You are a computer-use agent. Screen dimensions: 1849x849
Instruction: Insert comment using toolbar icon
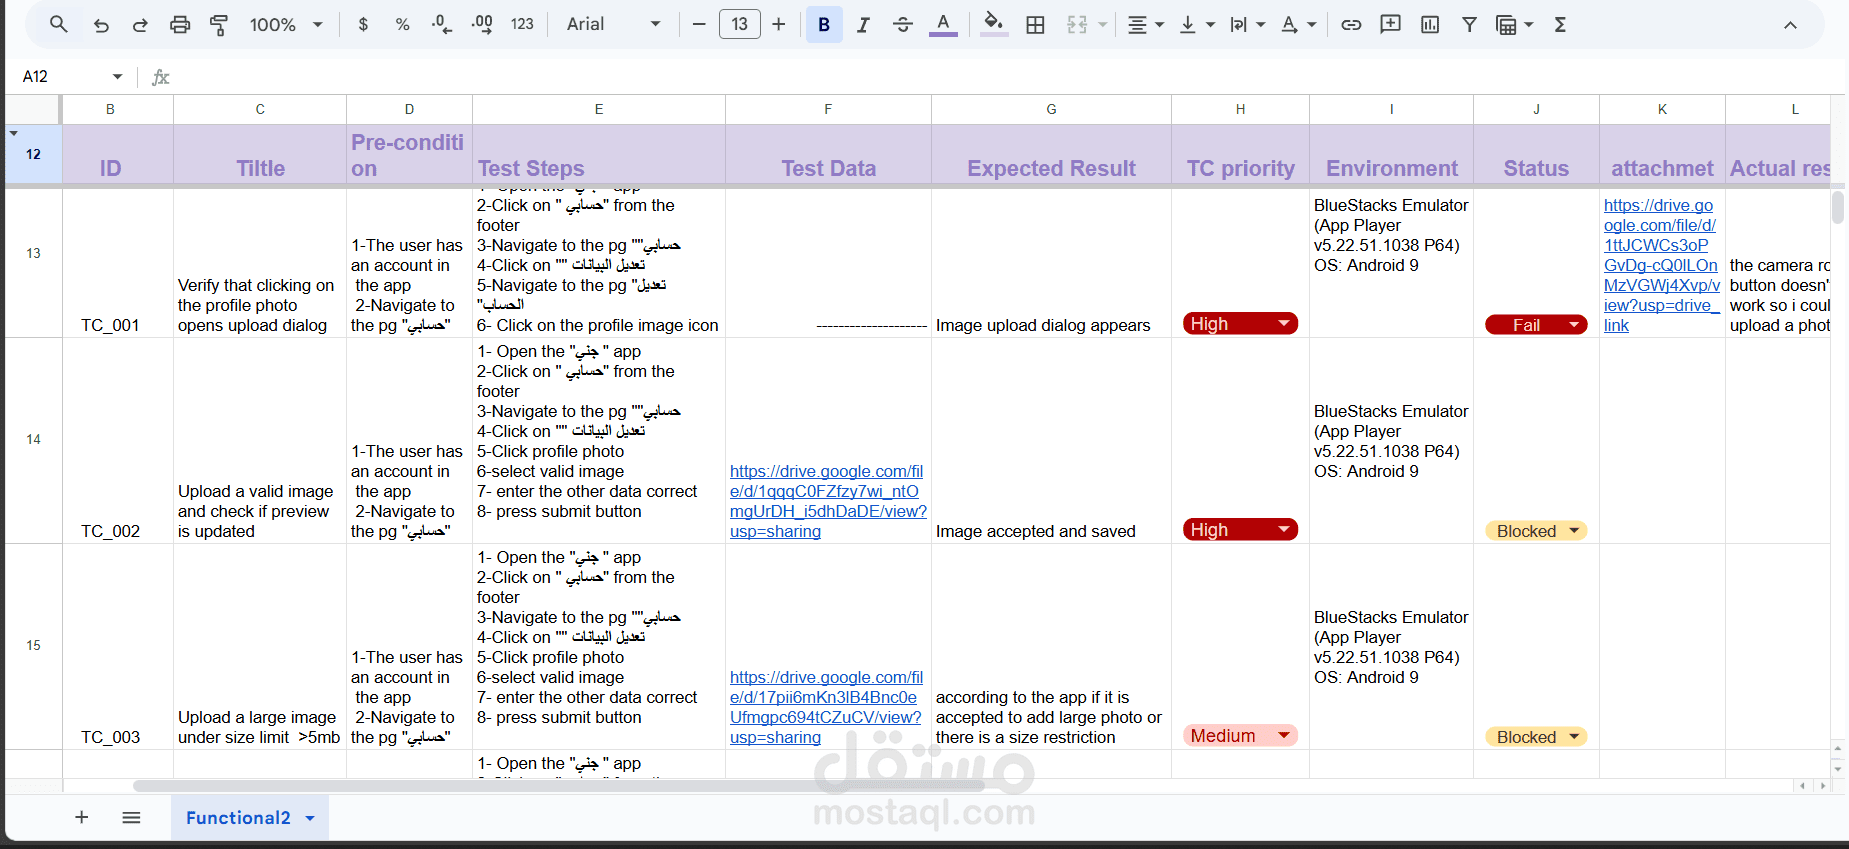coord(1390,25)
